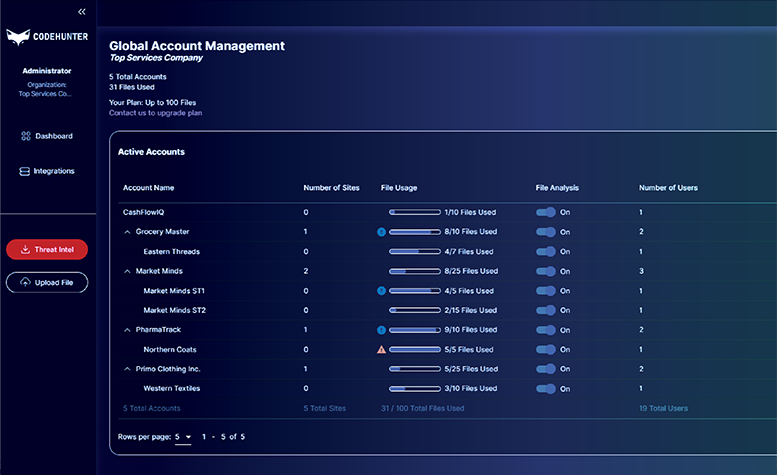Click the 8/25 Files Used text
The width and height of the screenshot is (777, 475).
[471, 271]
